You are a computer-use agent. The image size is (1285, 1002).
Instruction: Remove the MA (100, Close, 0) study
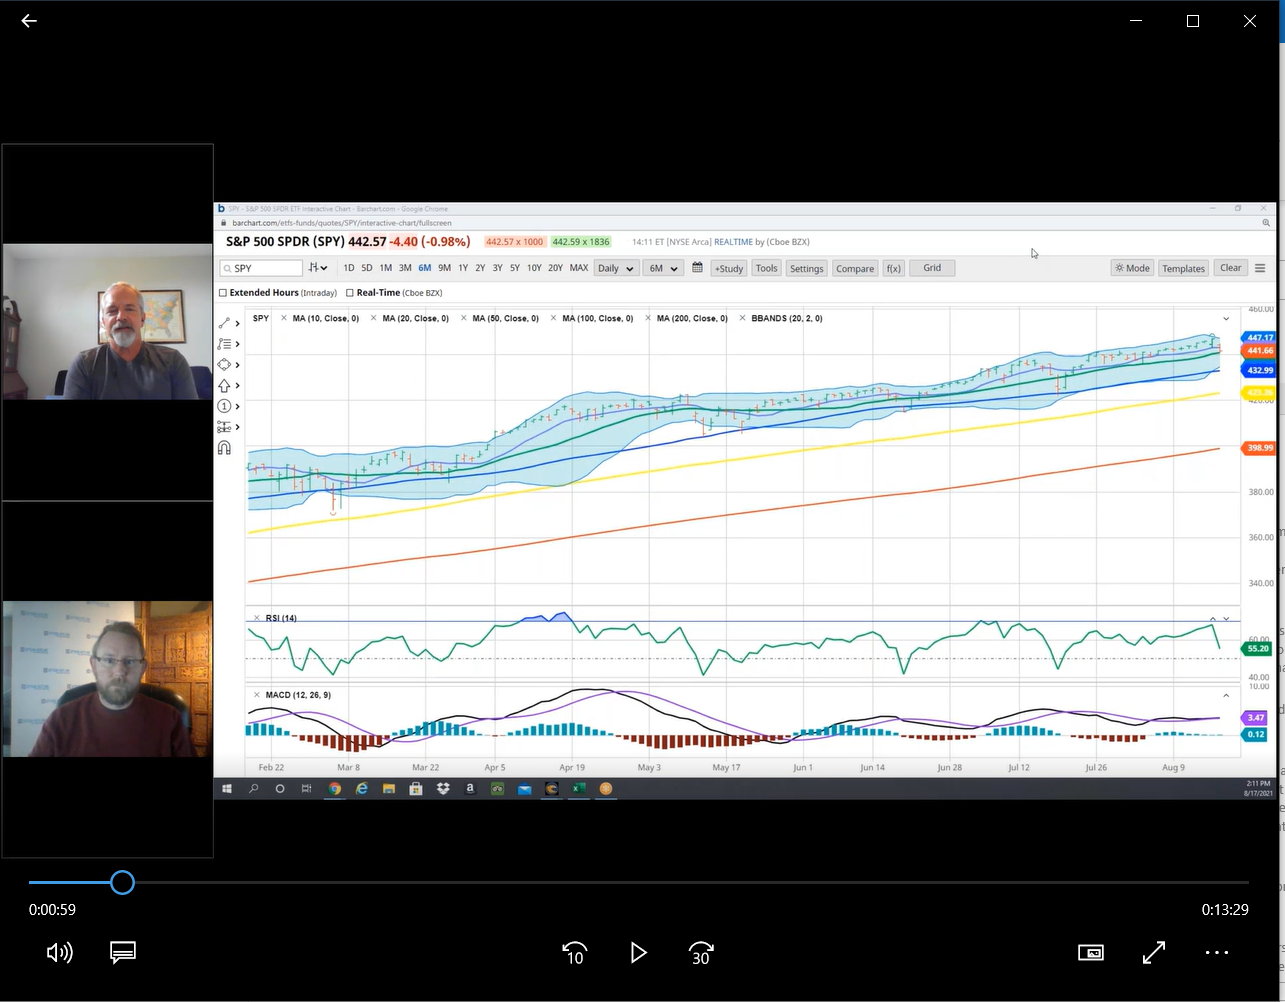click(x=554, y=318)
